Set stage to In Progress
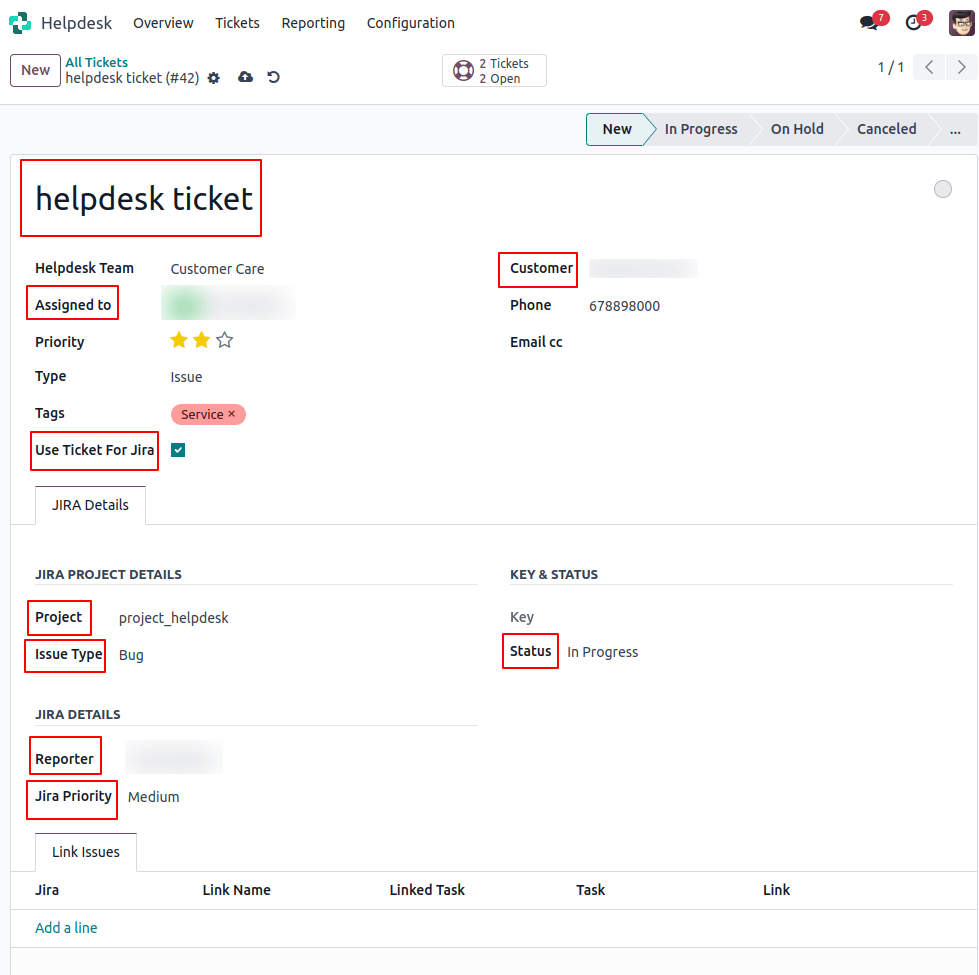The width and height of the screenshot is (979, 975). (x=701, y=129)
